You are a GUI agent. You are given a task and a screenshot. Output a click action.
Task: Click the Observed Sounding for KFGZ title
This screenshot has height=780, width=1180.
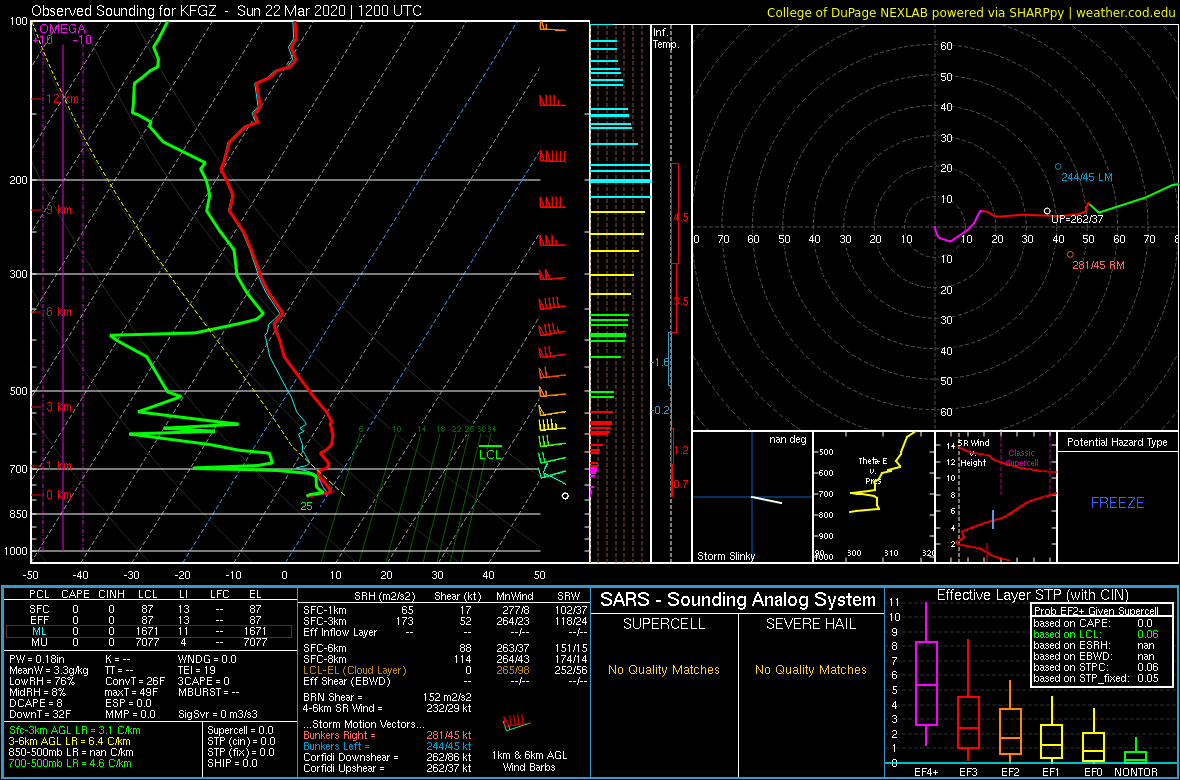[227, 11]
